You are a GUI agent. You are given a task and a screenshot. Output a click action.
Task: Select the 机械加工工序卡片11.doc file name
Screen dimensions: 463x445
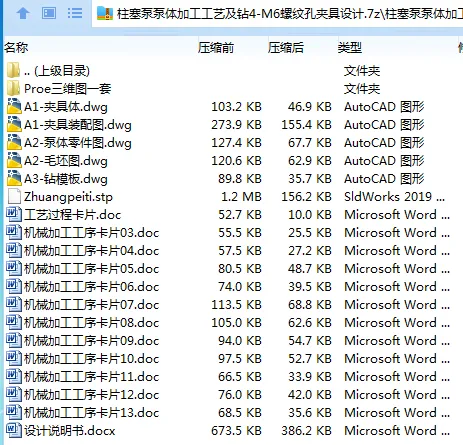click(x=91, y=377)
